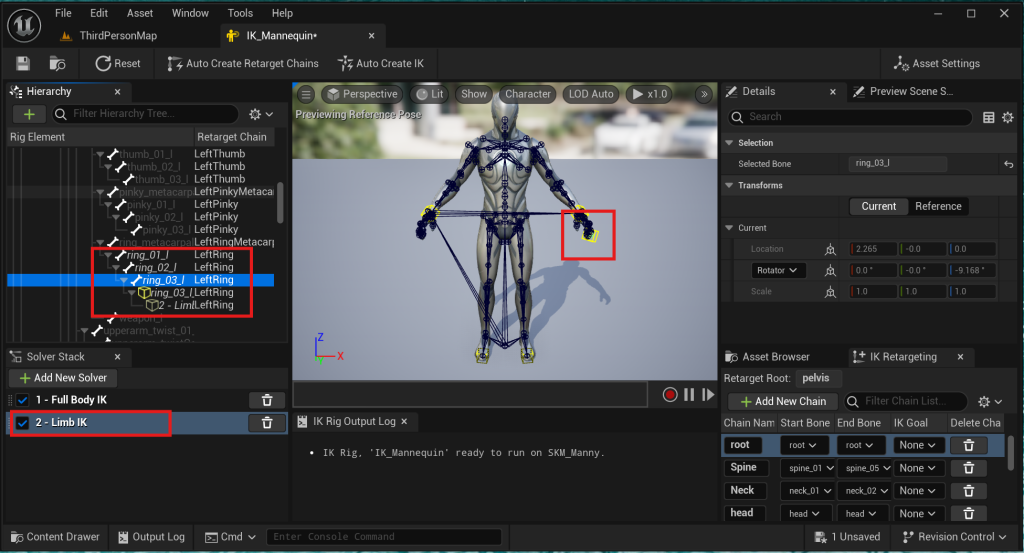Screen dimensions: 1024x553
Task: Open root chain IK Goal None dropdown
Action: tap(918, 445)
